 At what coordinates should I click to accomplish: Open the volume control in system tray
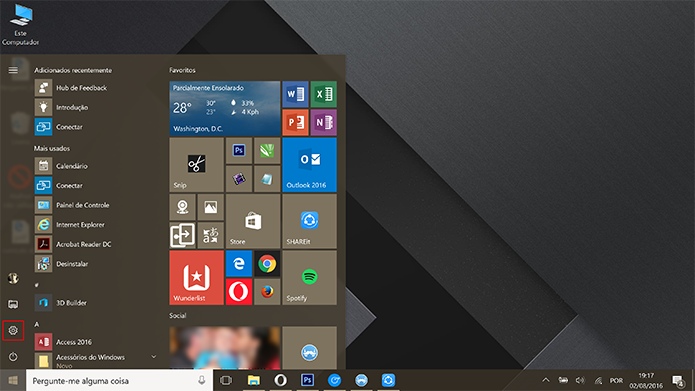(580, 380)
